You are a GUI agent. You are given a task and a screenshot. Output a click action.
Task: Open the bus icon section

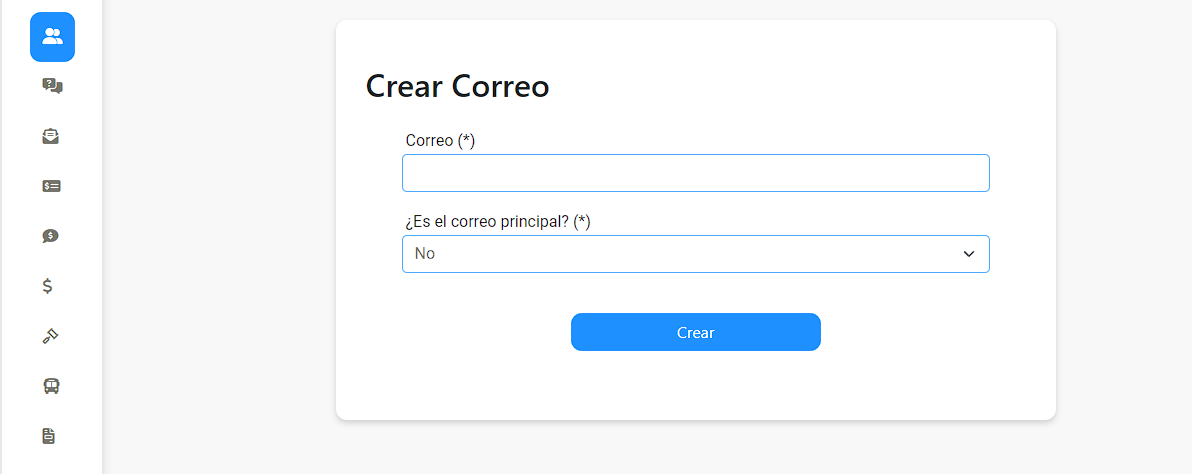pos(51,386)
